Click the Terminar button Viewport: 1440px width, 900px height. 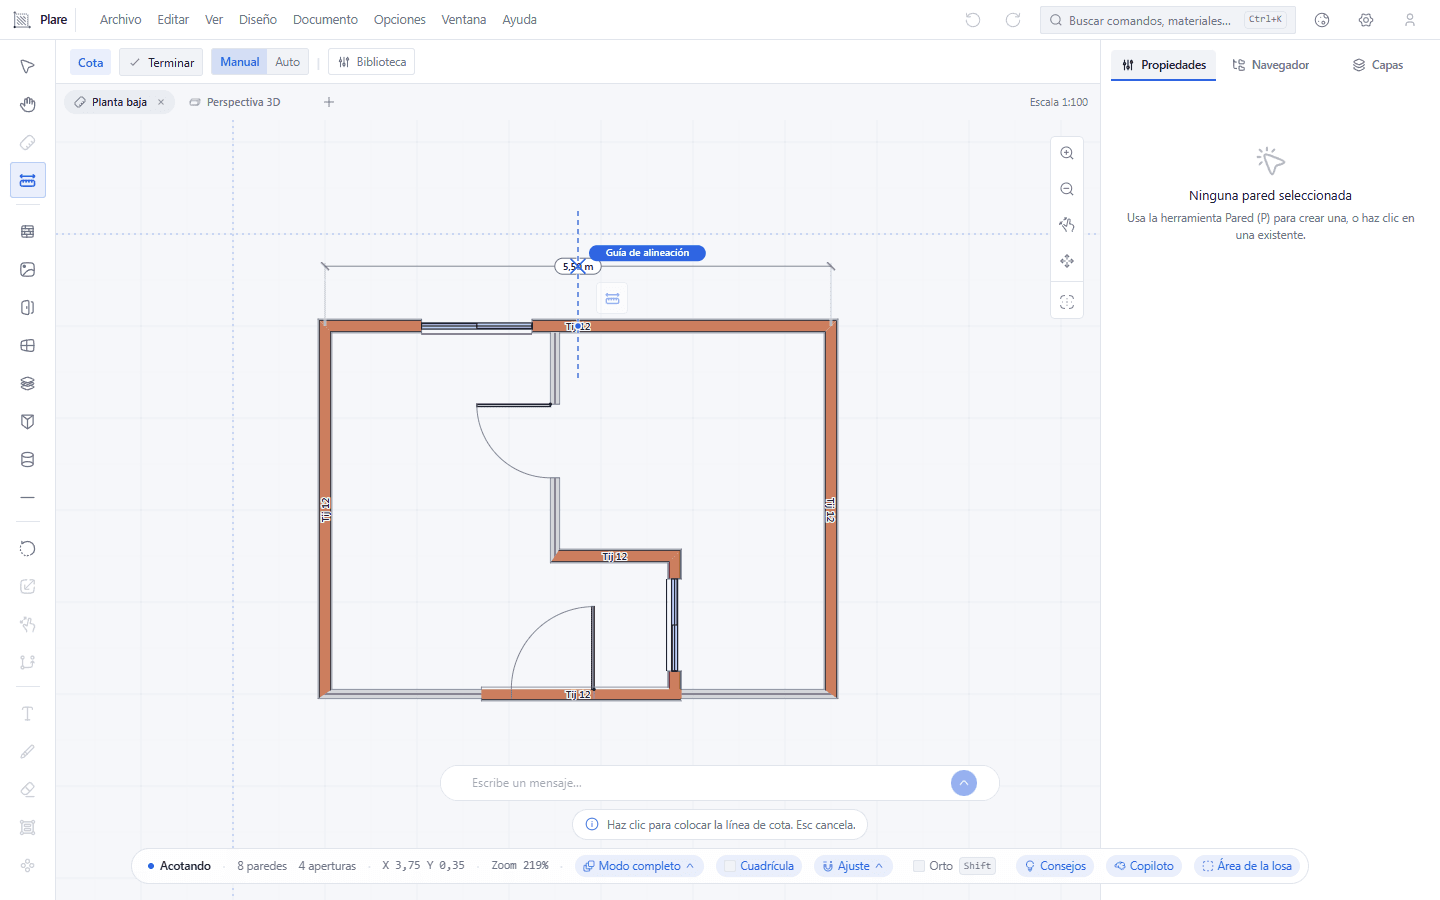[x=161, y=62]
